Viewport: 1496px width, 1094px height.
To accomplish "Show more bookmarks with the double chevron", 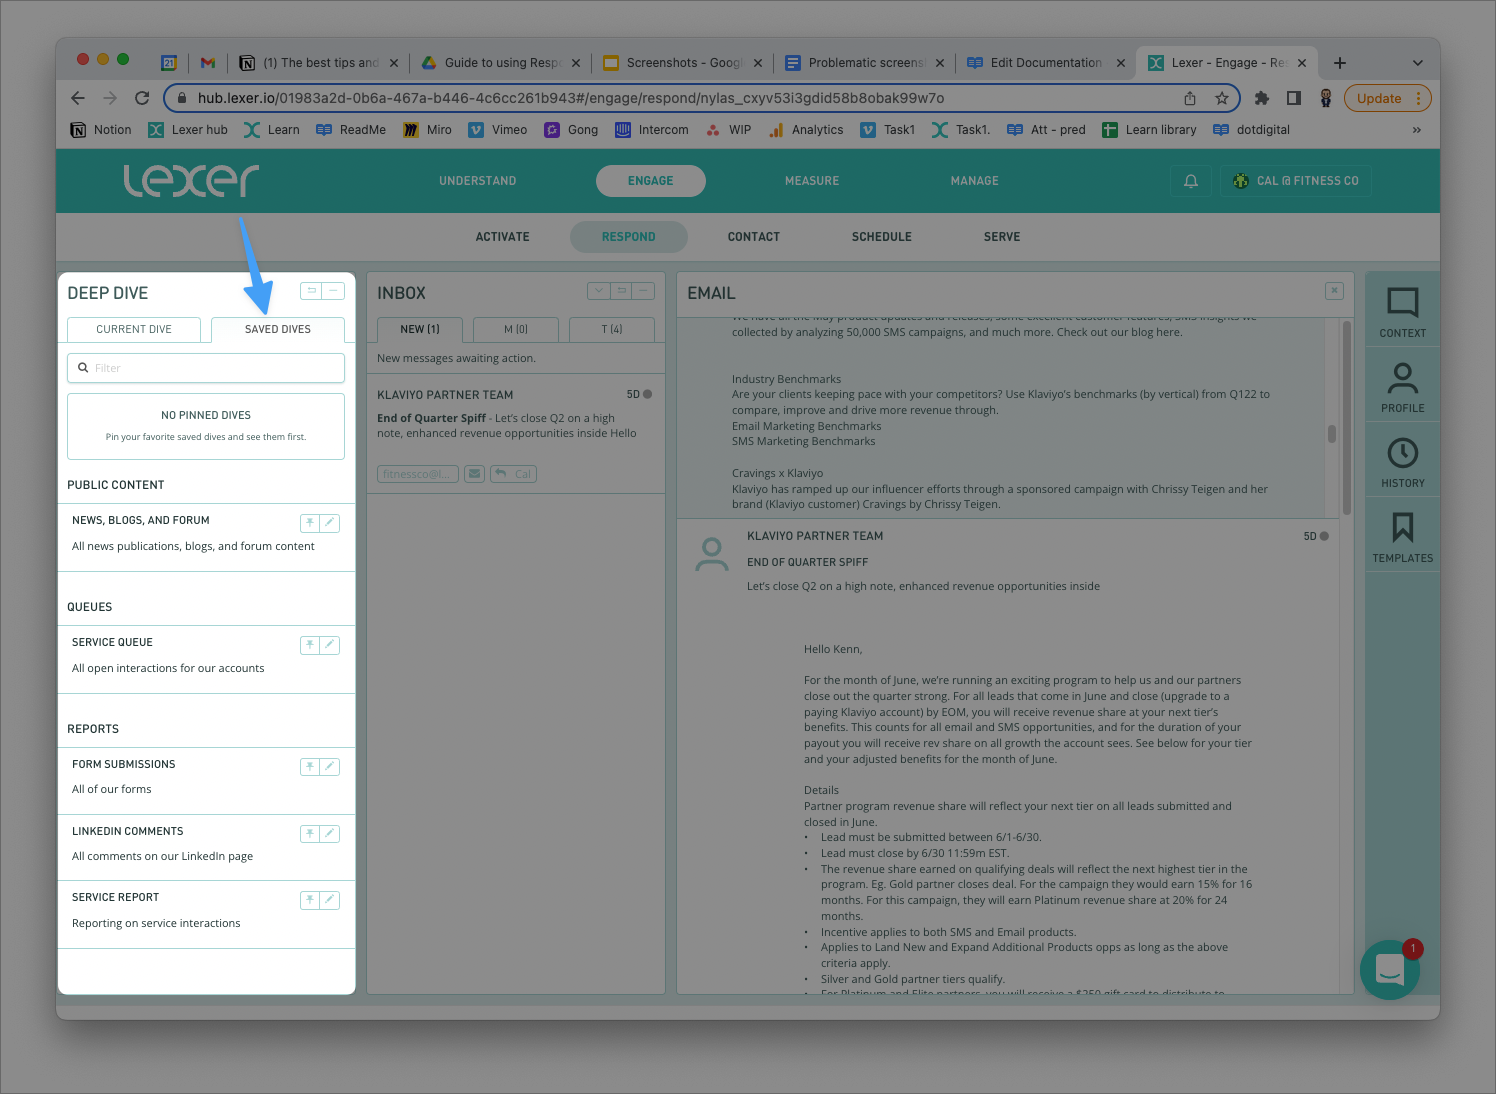I will pos(1416,130).
